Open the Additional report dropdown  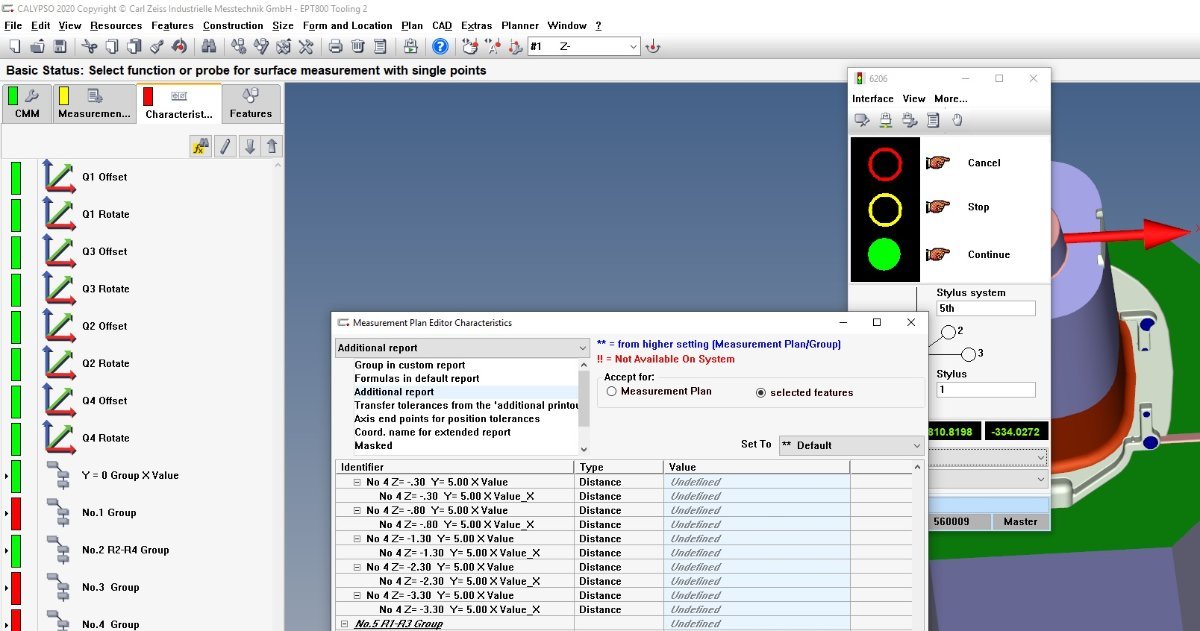pyautogui.click(x=462, y=348)
